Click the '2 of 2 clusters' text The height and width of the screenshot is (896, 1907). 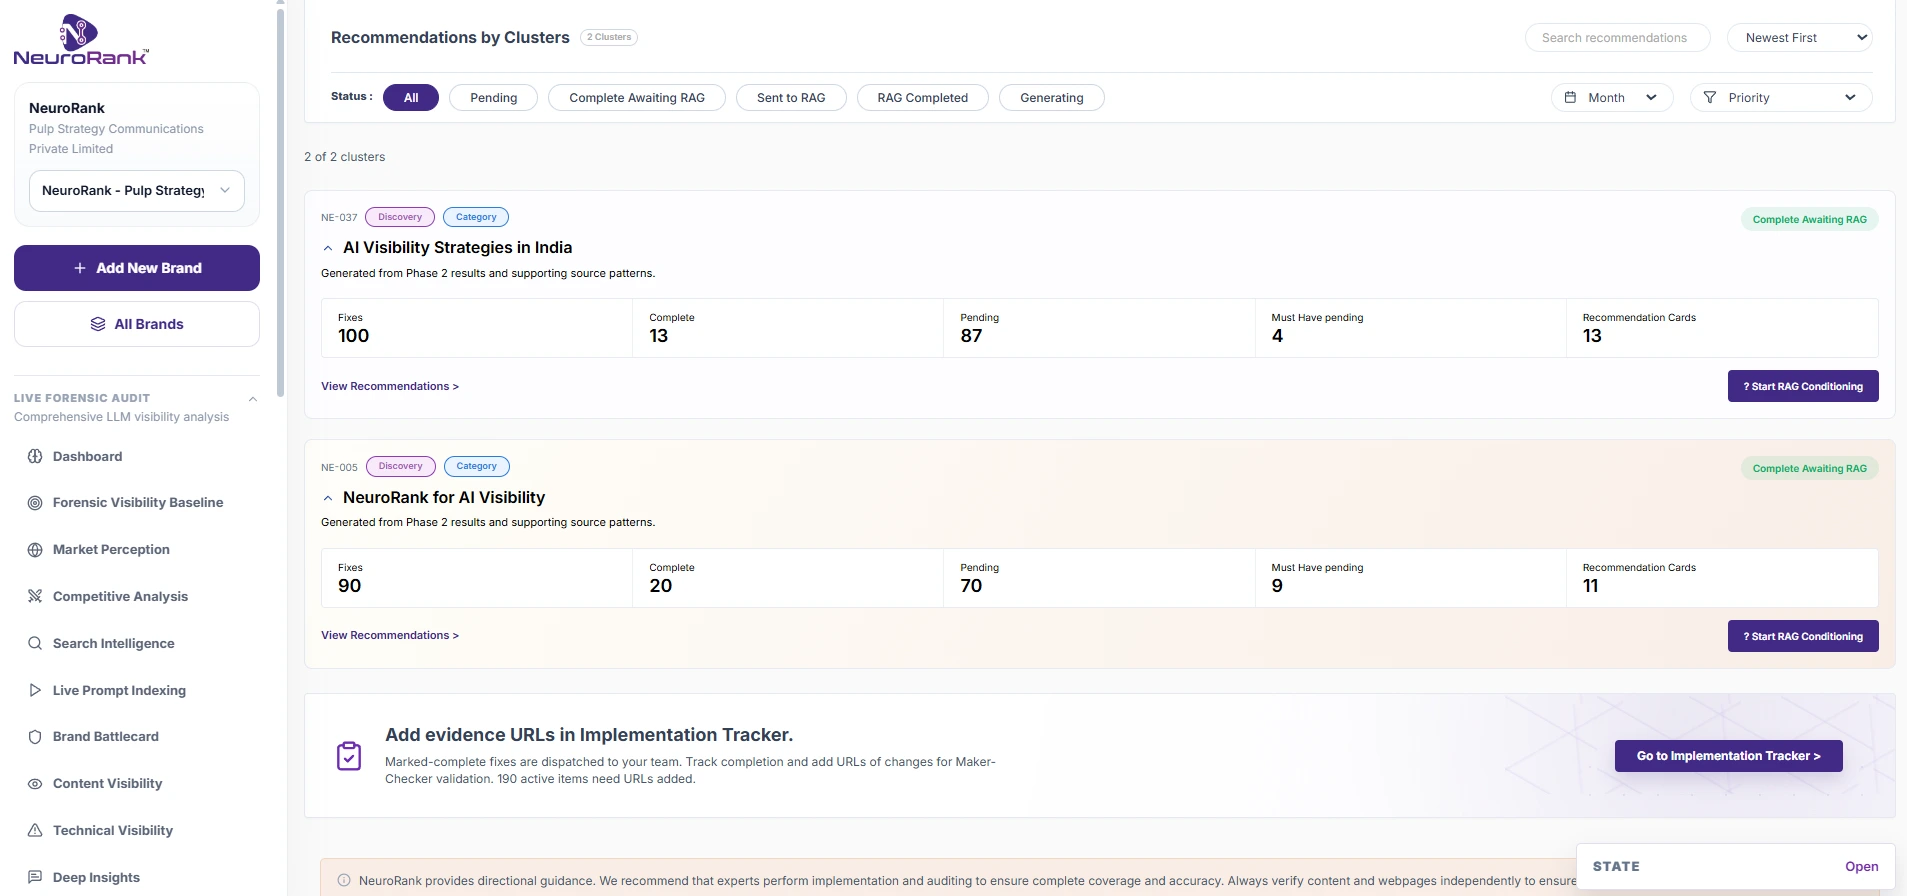[344, 157]
